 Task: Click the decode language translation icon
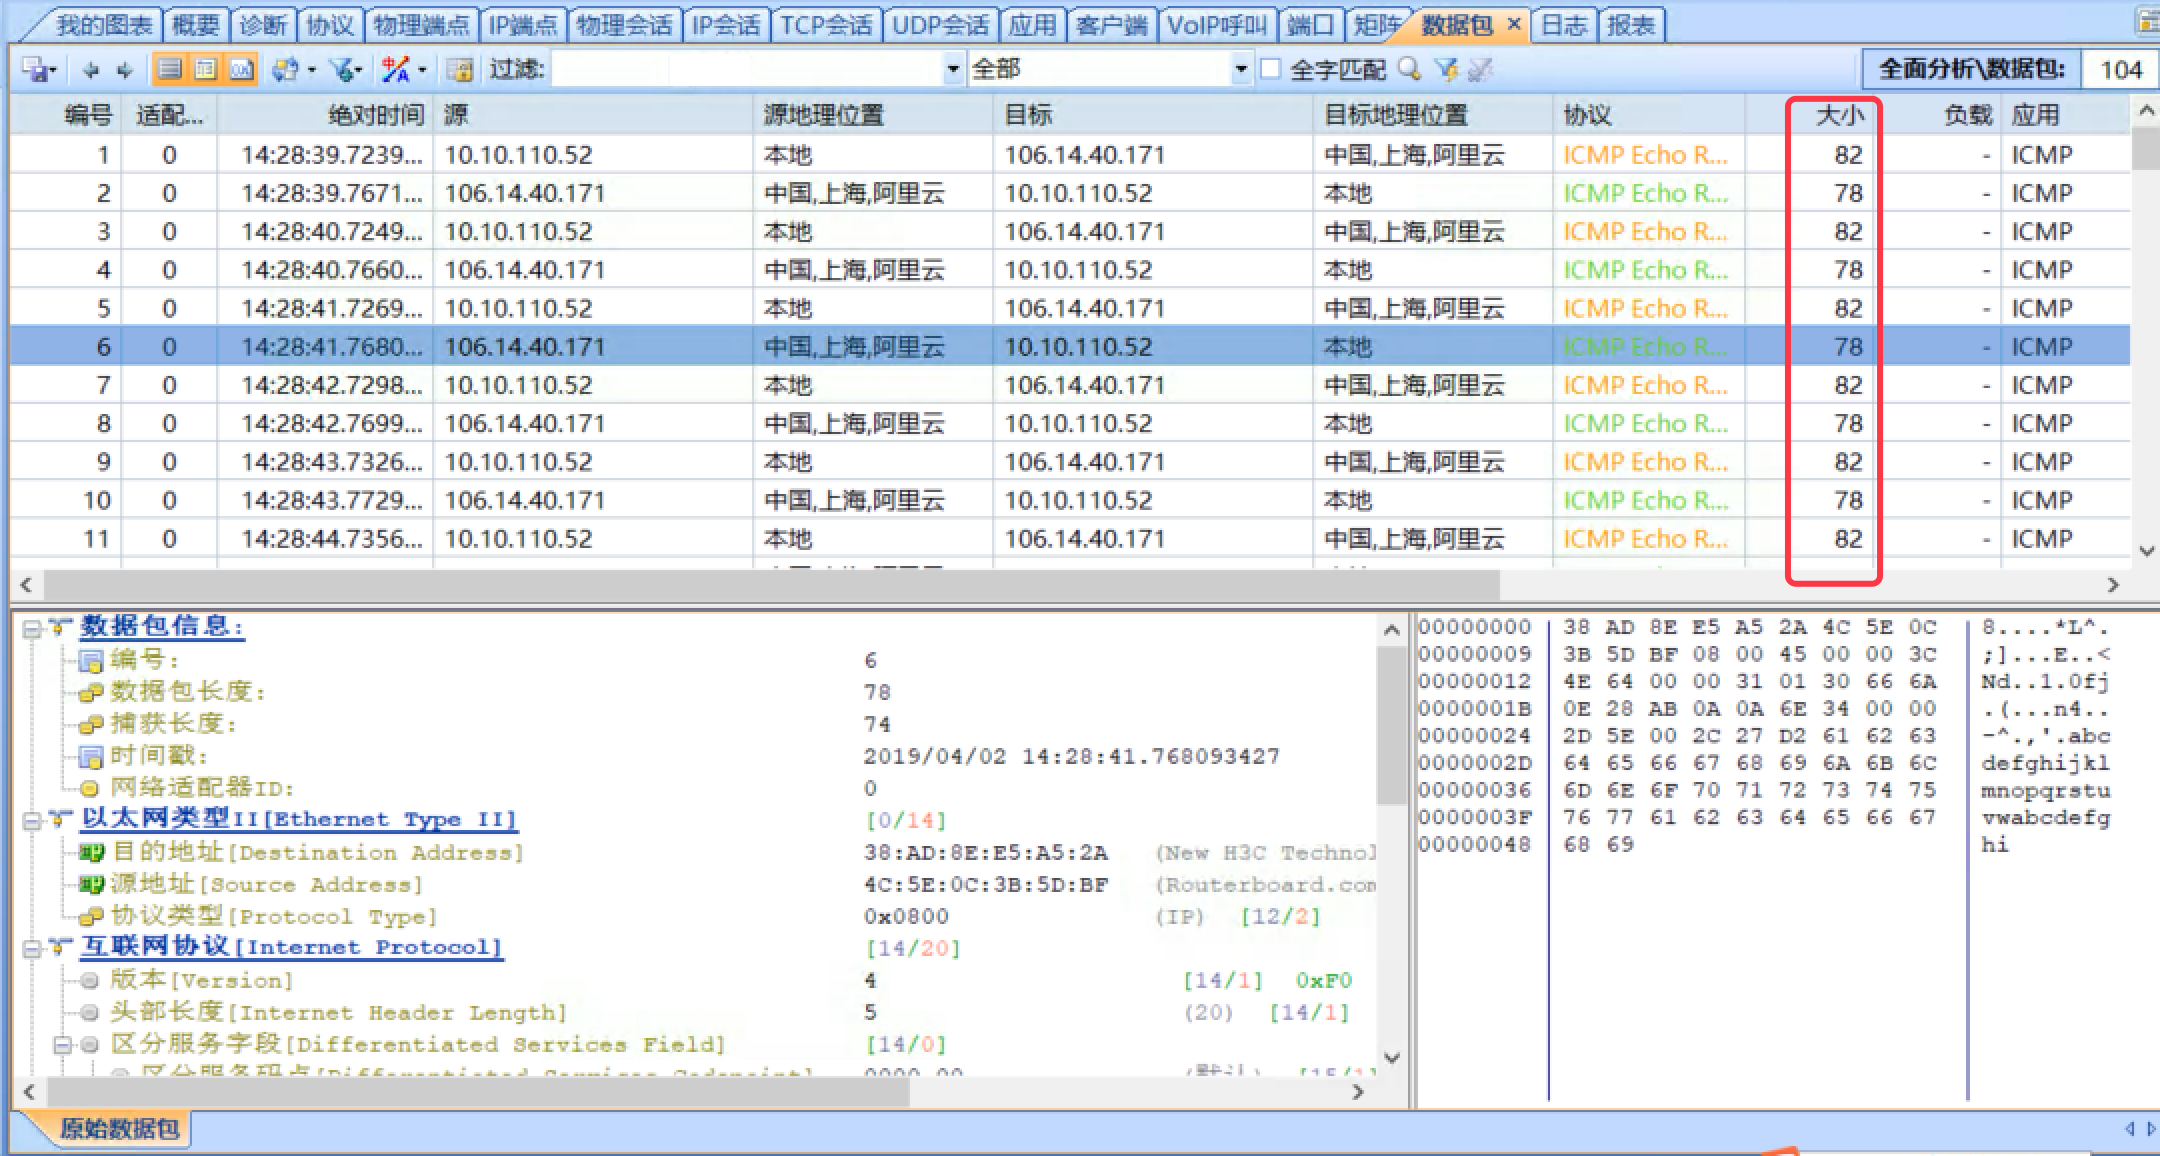(396, 70)
